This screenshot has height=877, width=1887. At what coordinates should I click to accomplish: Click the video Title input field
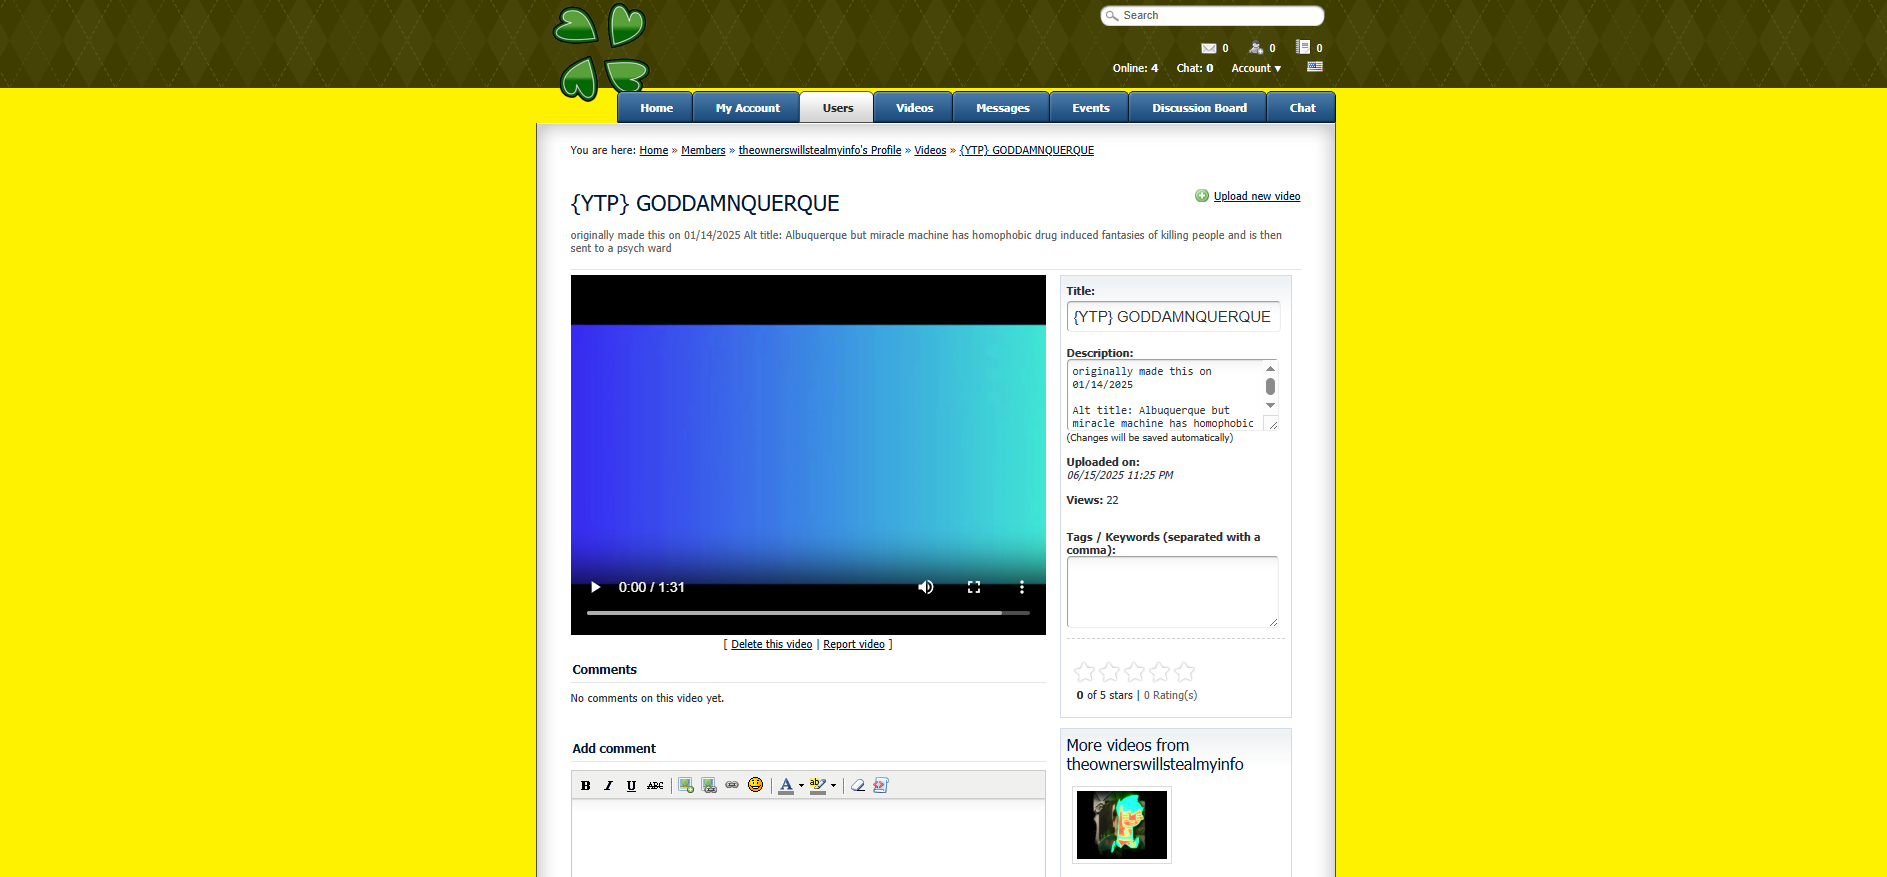click(1173, 317)
